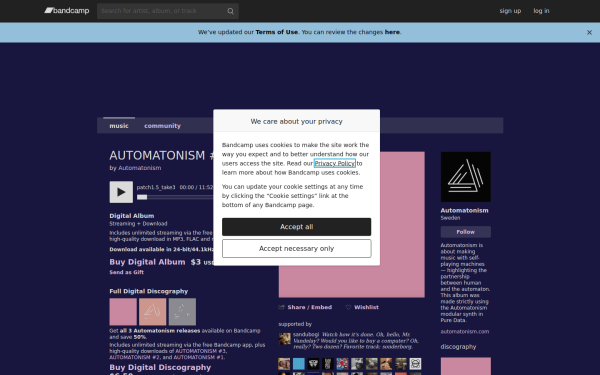Screen dimensions: 600x375
Task: Open the Terms of Use link
Action: [x=276, y=32]
